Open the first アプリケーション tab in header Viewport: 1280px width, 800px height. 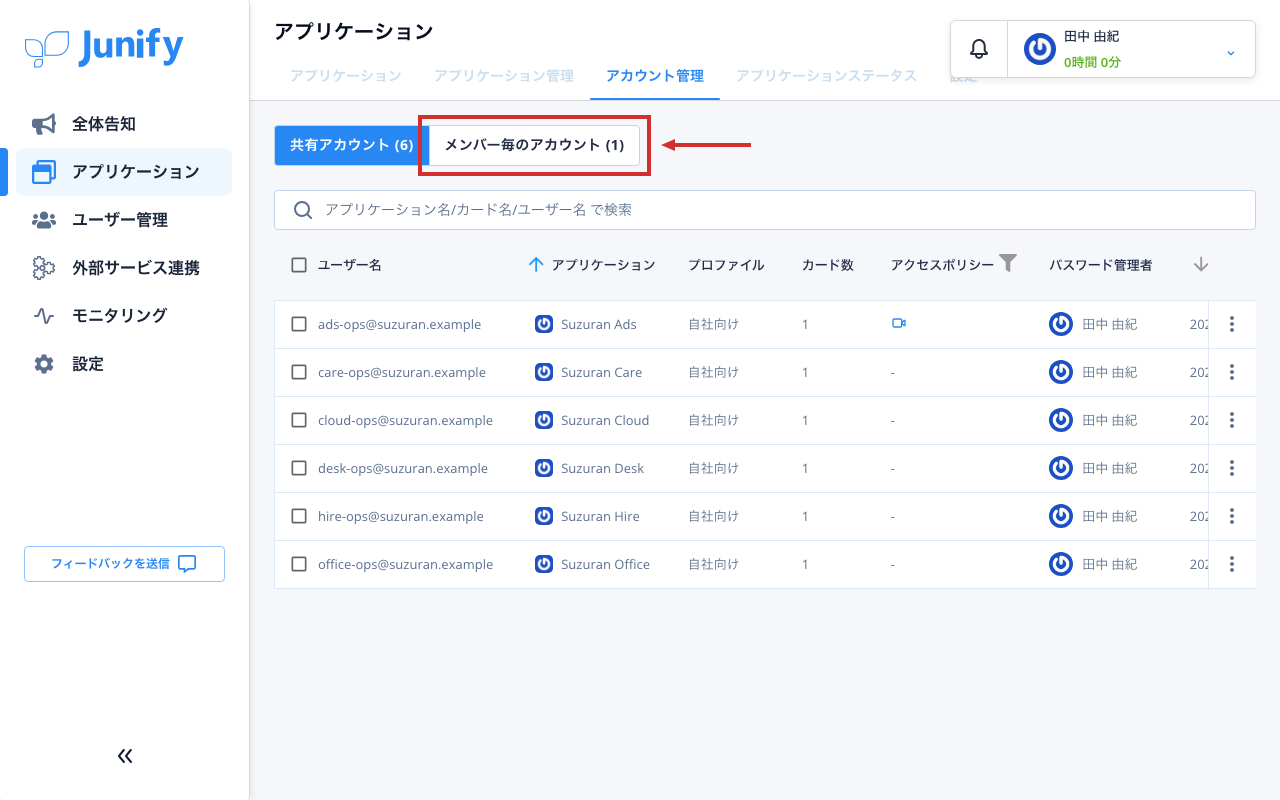tap(346, 76)
